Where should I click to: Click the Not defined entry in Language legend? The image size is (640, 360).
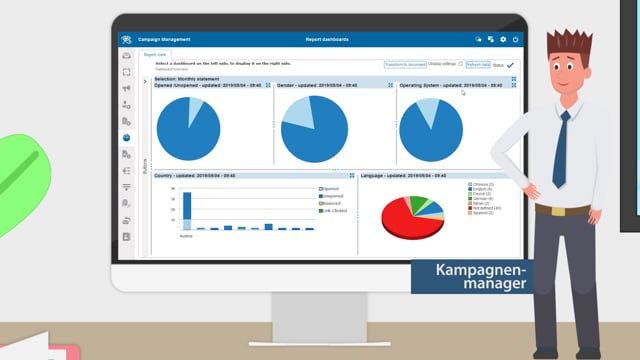485,208
